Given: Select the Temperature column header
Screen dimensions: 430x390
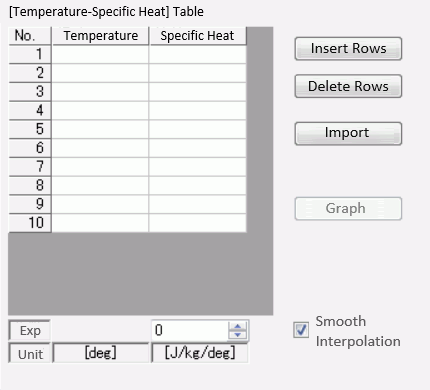Looking at the screenshot, I should click(x=100, y=36).
